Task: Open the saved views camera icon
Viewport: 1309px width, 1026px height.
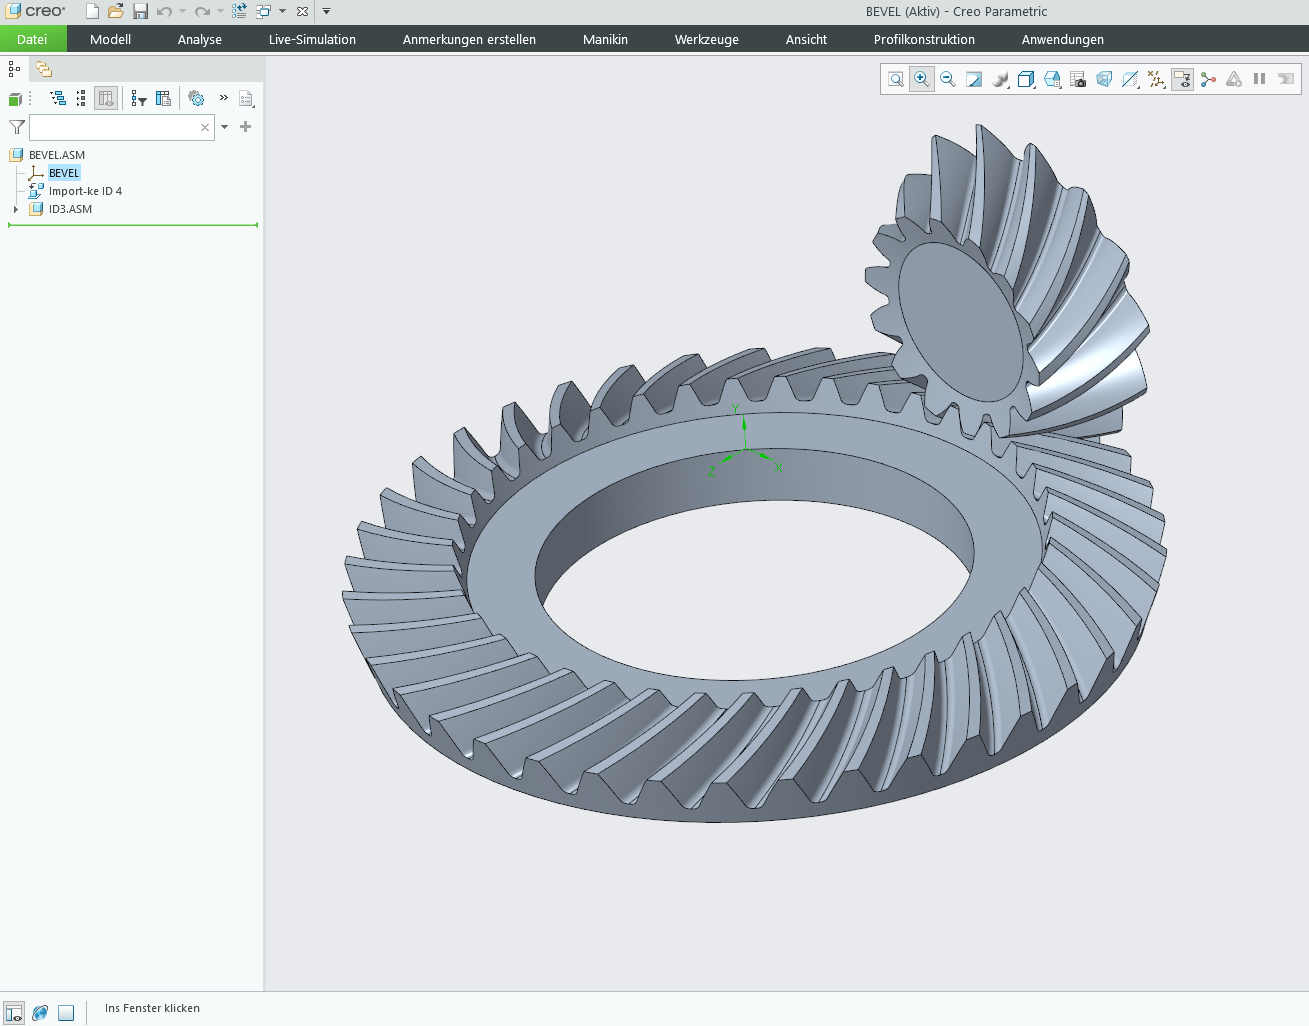Action: click(x=1078, y=79)
